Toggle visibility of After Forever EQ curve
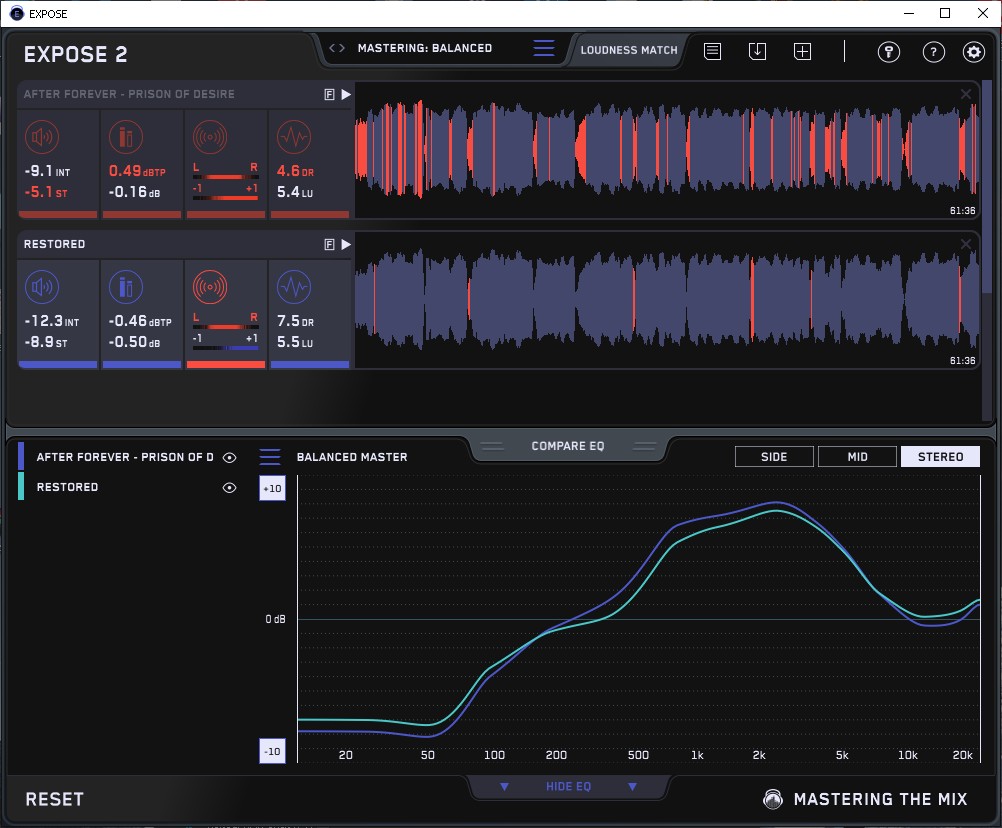The width and height of the screenshot is (1002, 828). point(230,457)
